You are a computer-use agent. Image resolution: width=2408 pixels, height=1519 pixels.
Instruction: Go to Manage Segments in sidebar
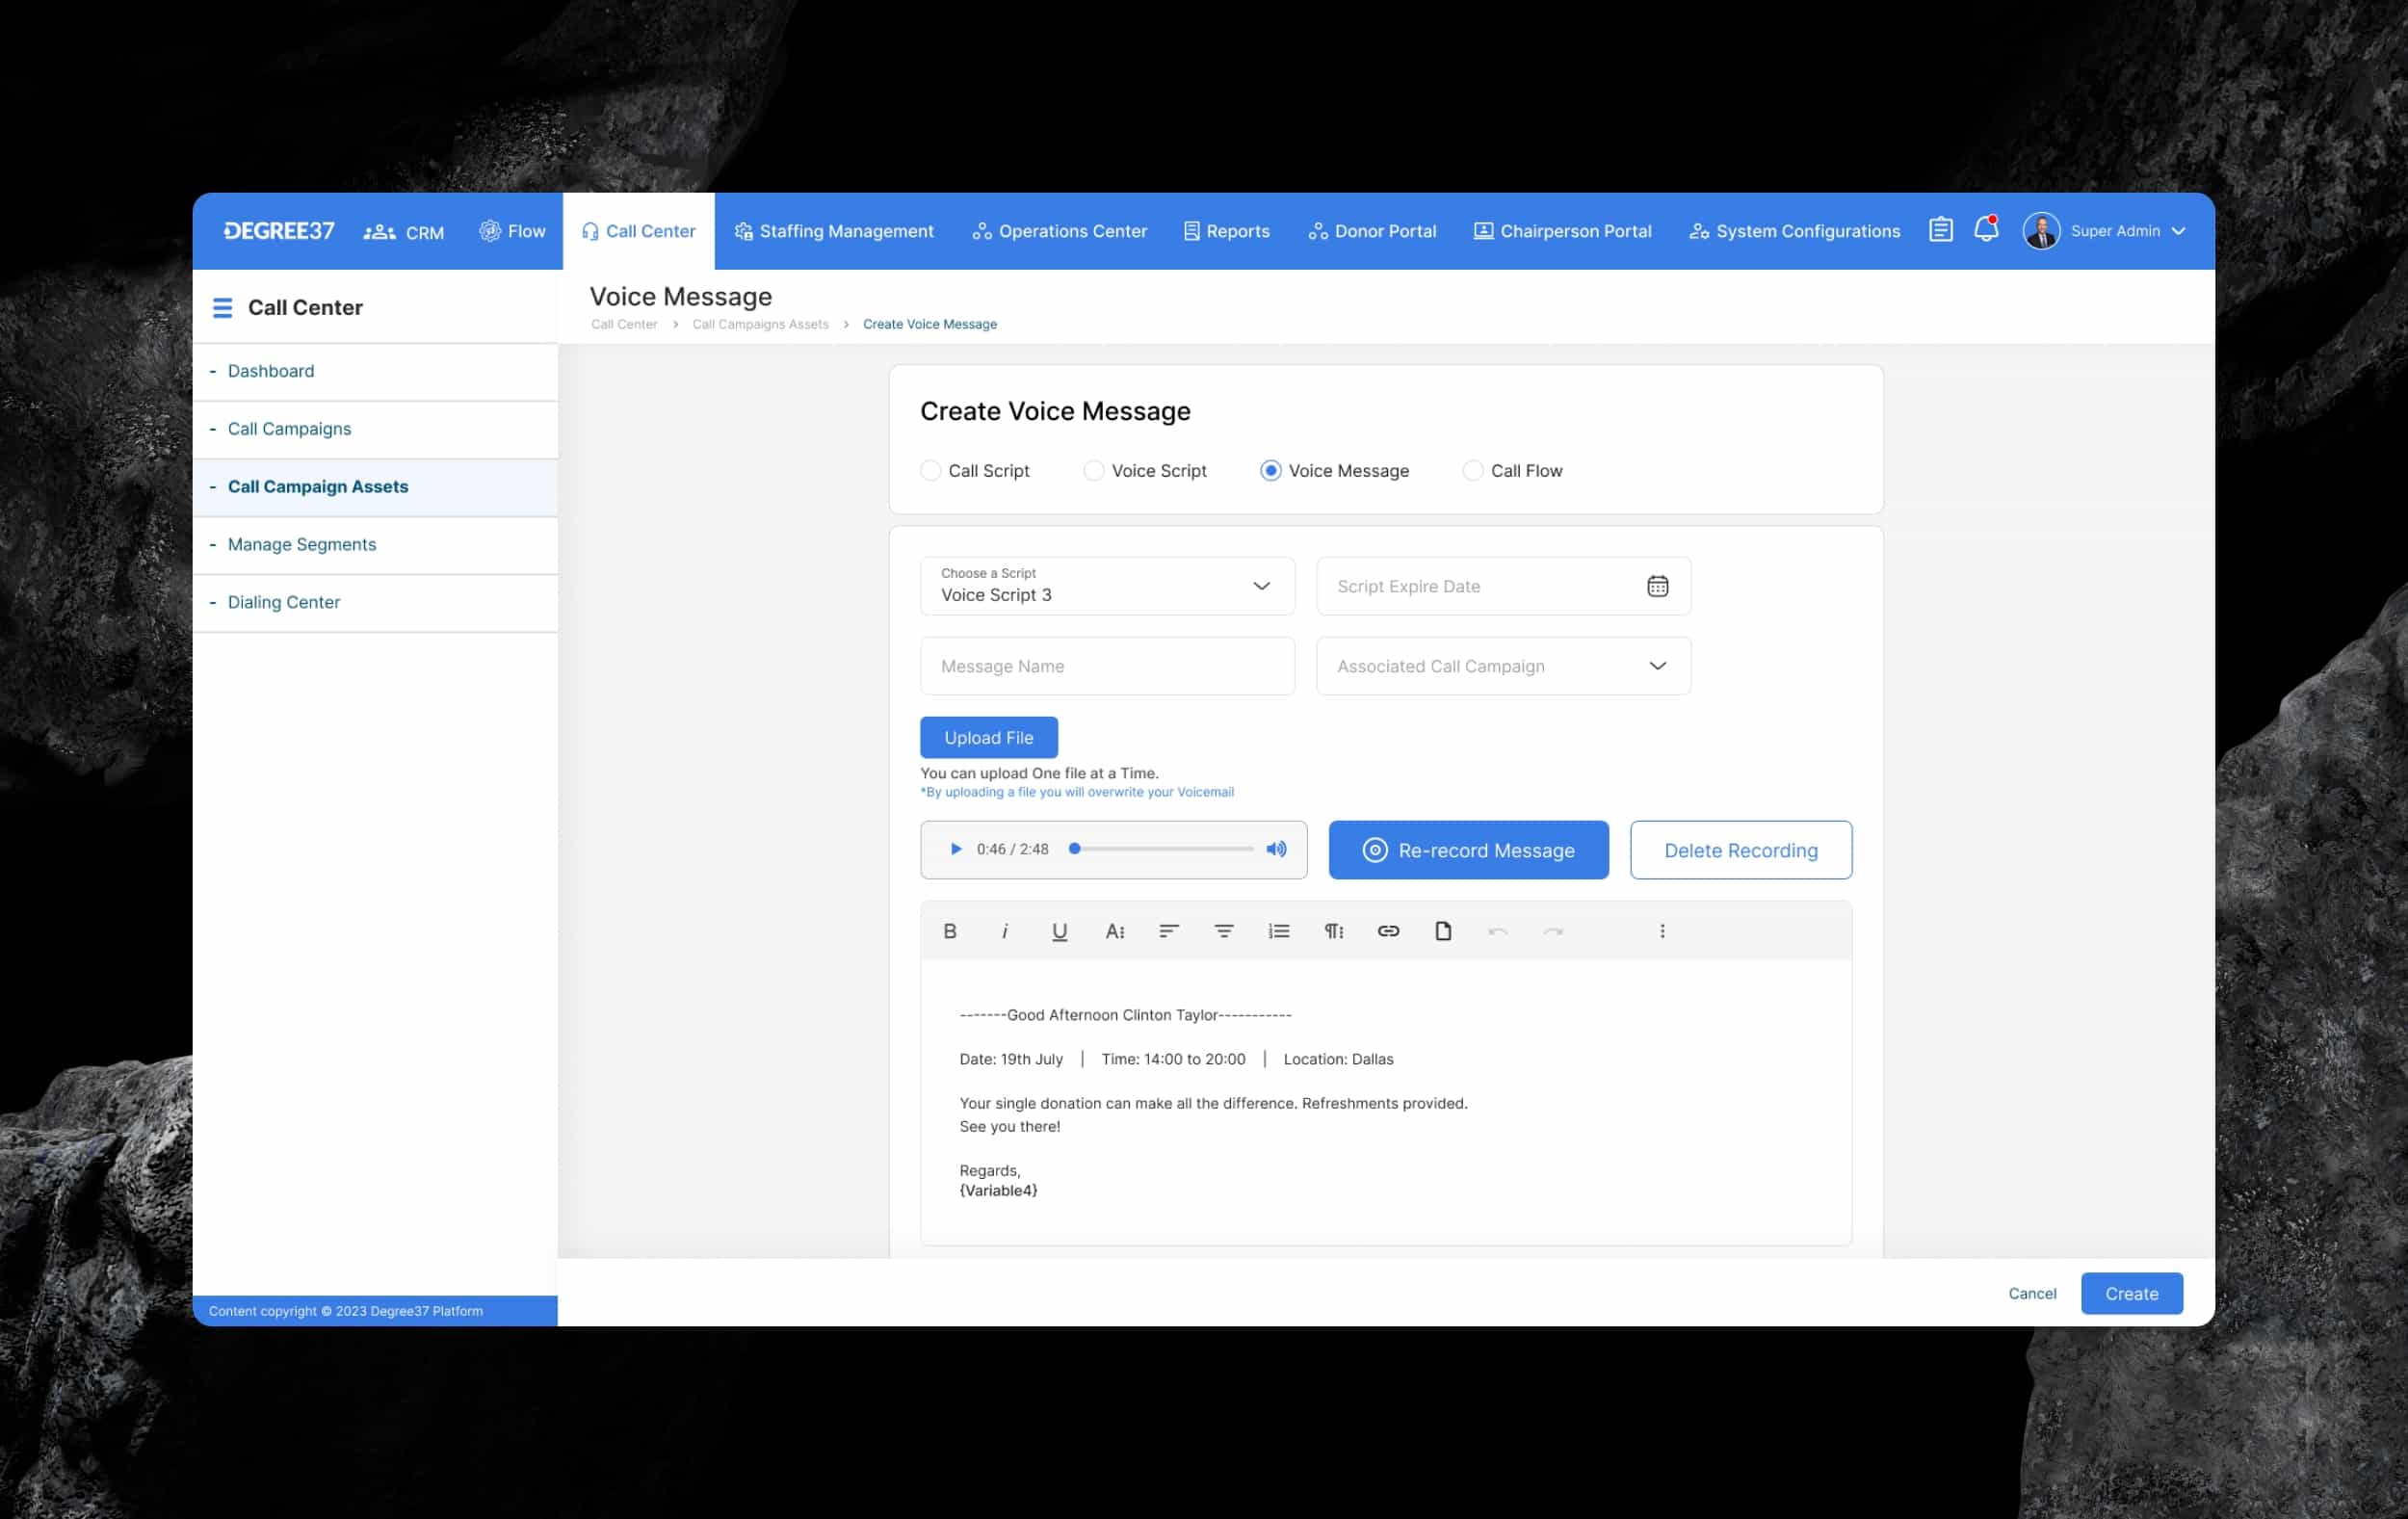302,544
